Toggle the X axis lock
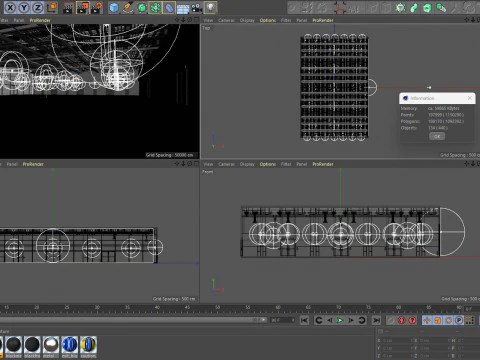The height and width of the screenshot is (360, 480). coord(10,7)
